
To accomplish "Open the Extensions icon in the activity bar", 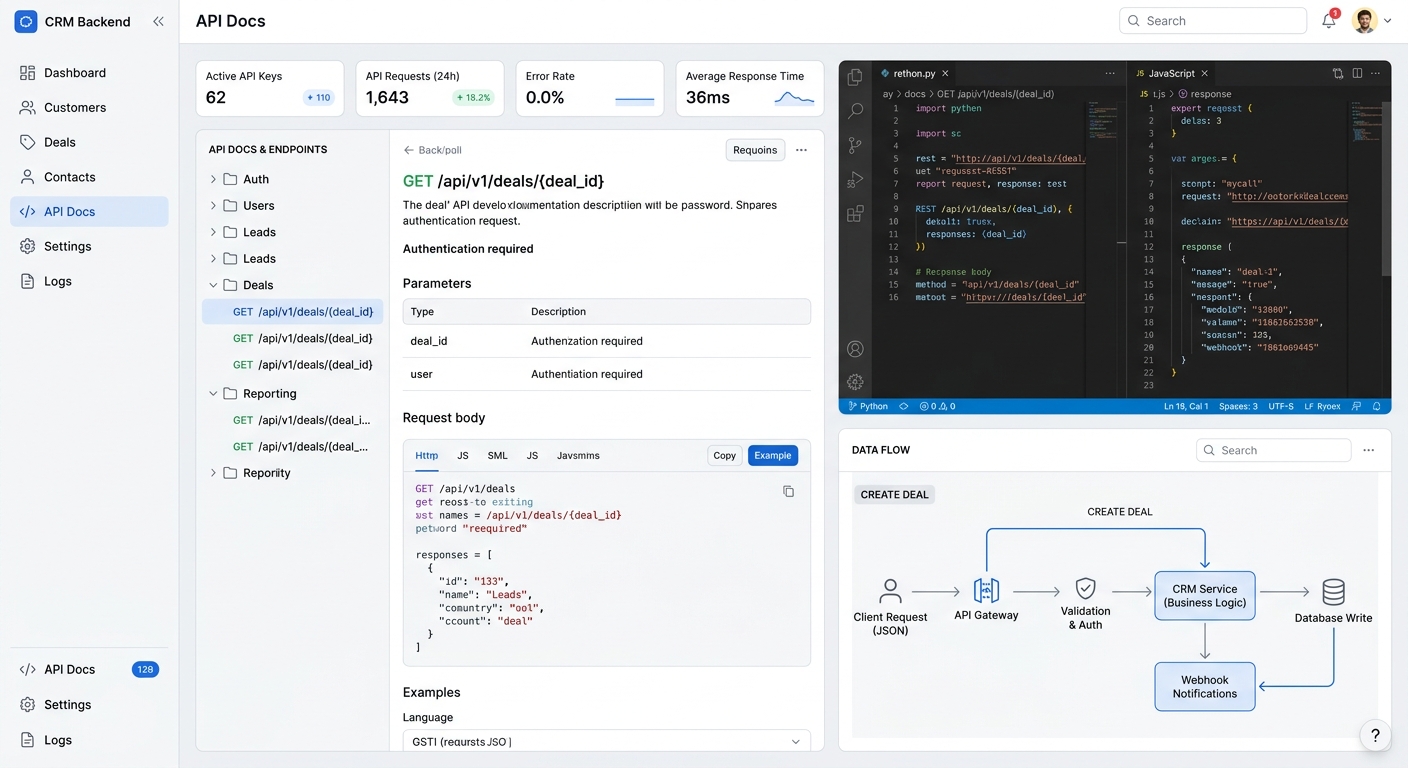I will click(x=855, y=213).
